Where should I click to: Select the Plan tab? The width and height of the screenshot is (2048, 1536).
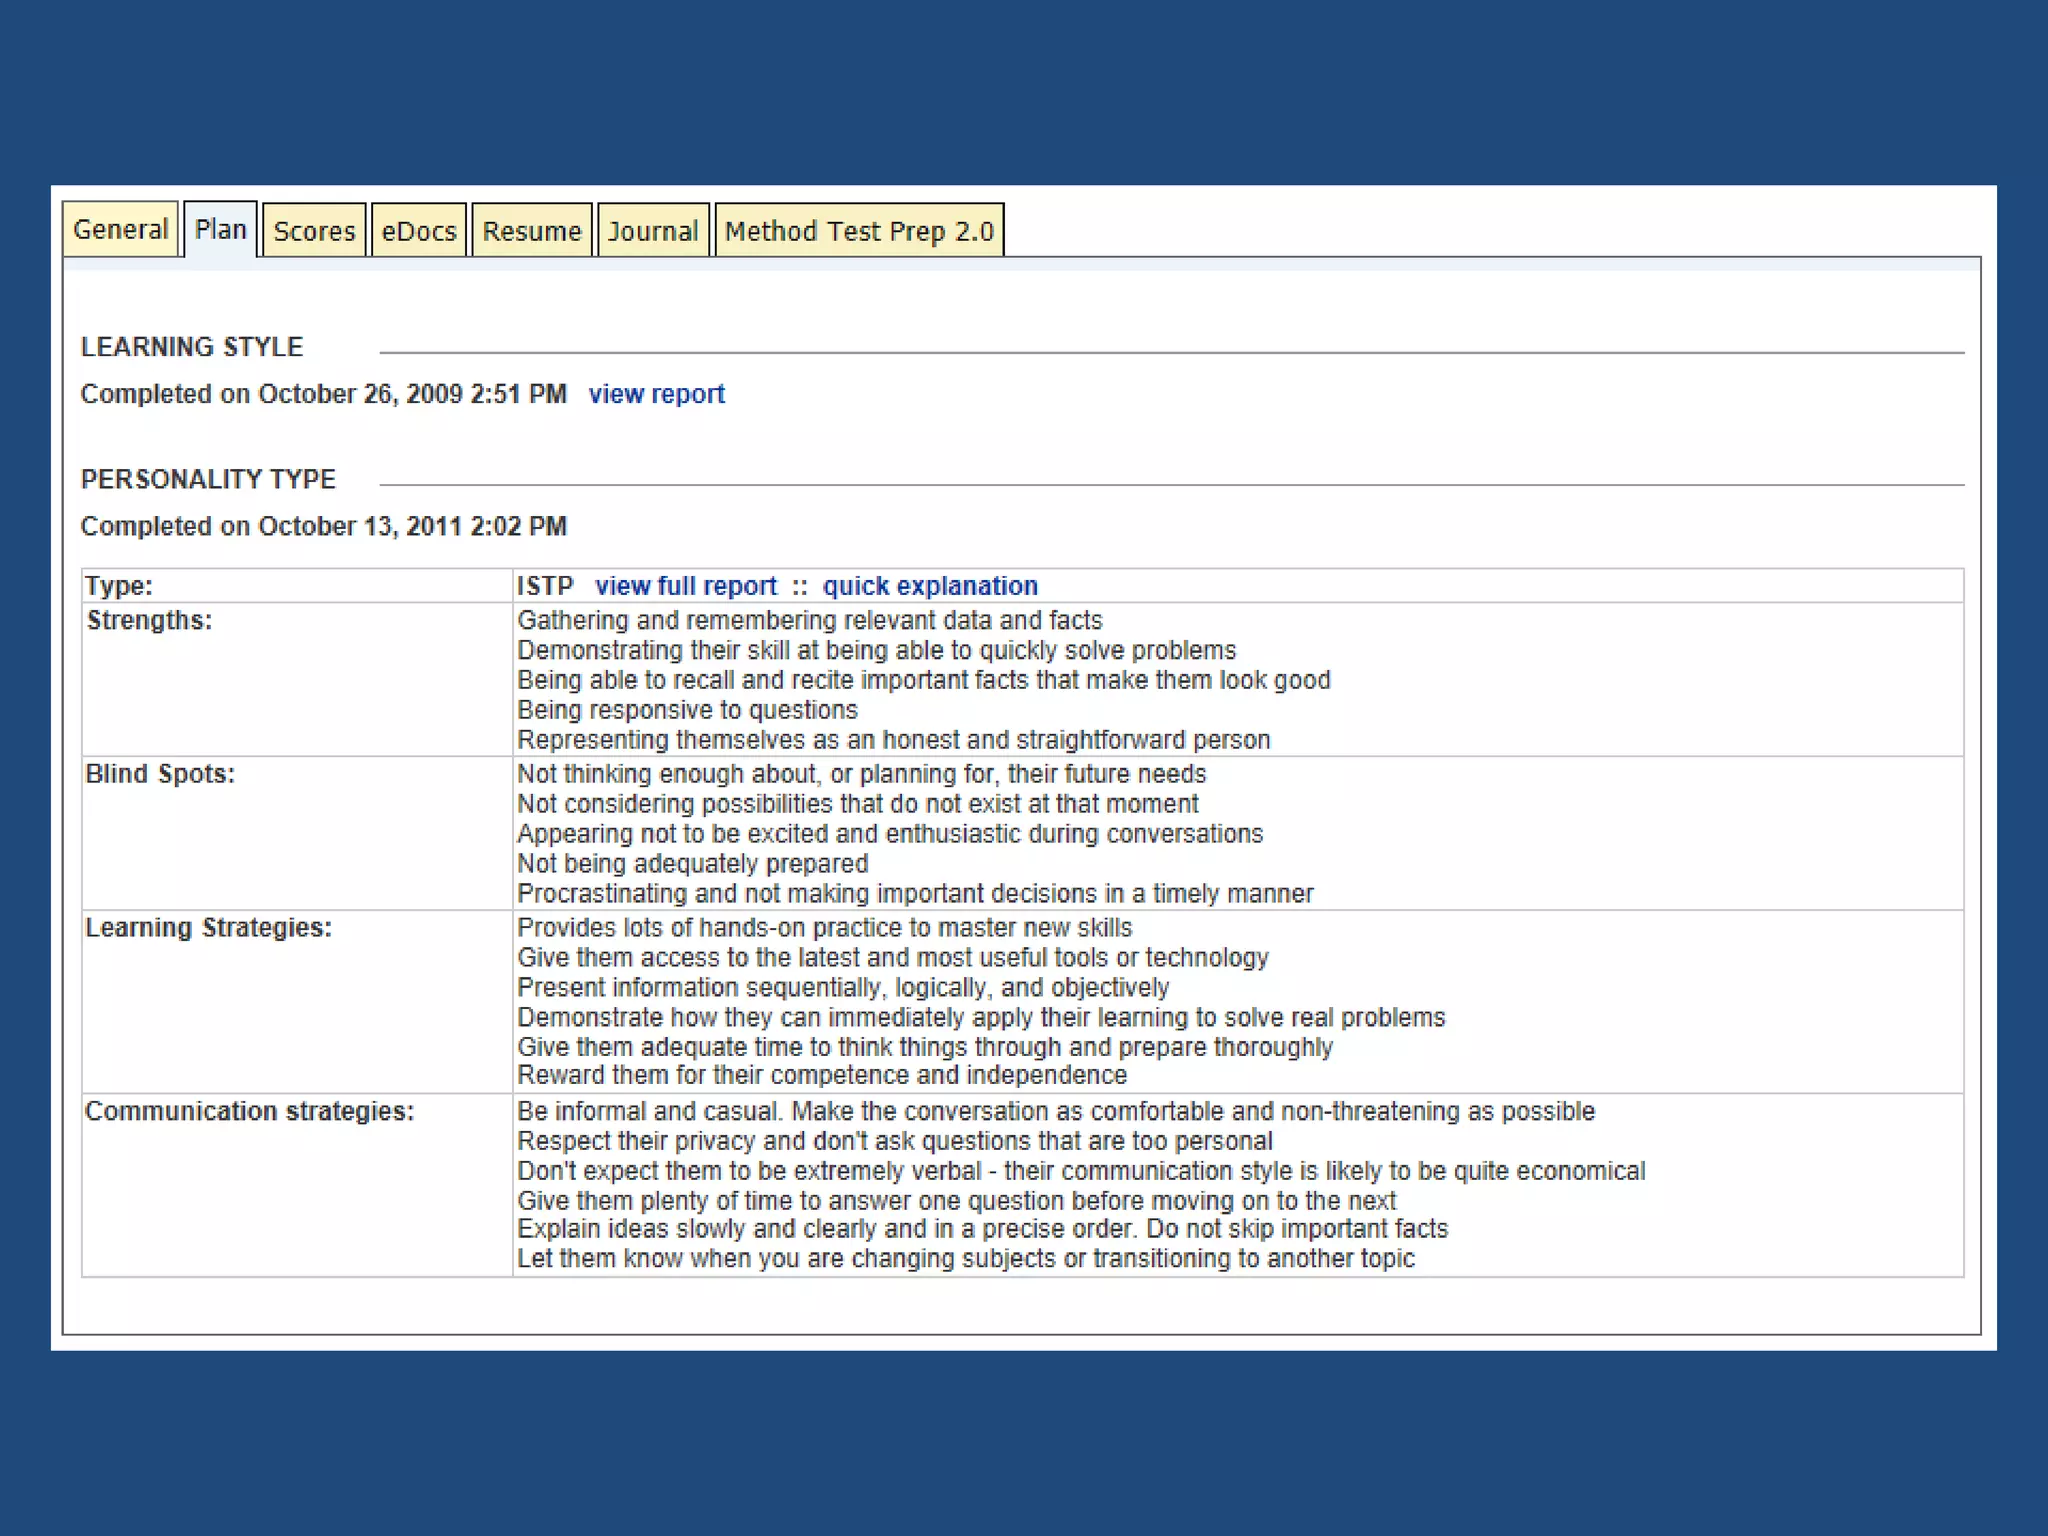click(x=220, y=230)
